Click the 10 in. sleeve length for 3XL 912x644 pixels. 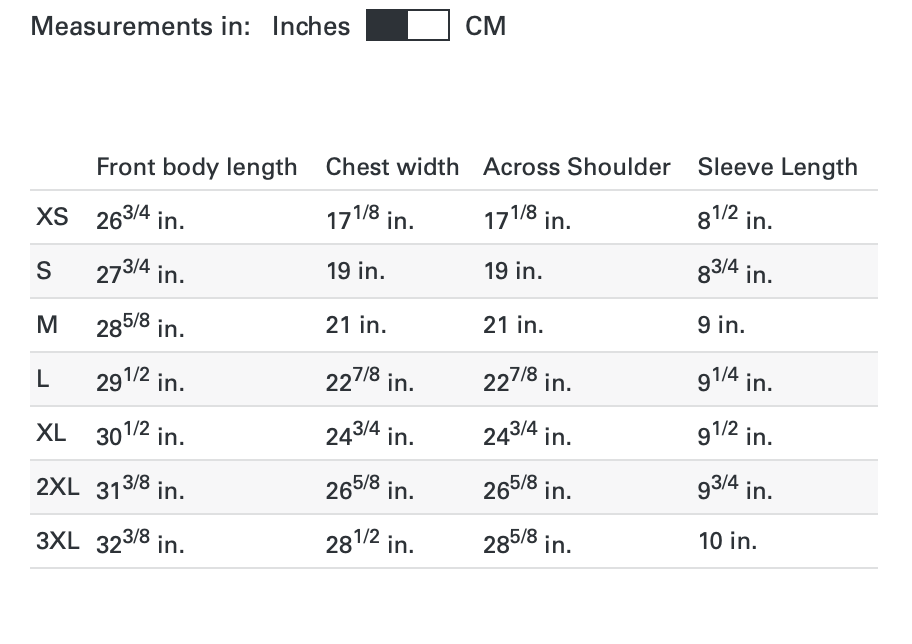[x=728, y=541]
